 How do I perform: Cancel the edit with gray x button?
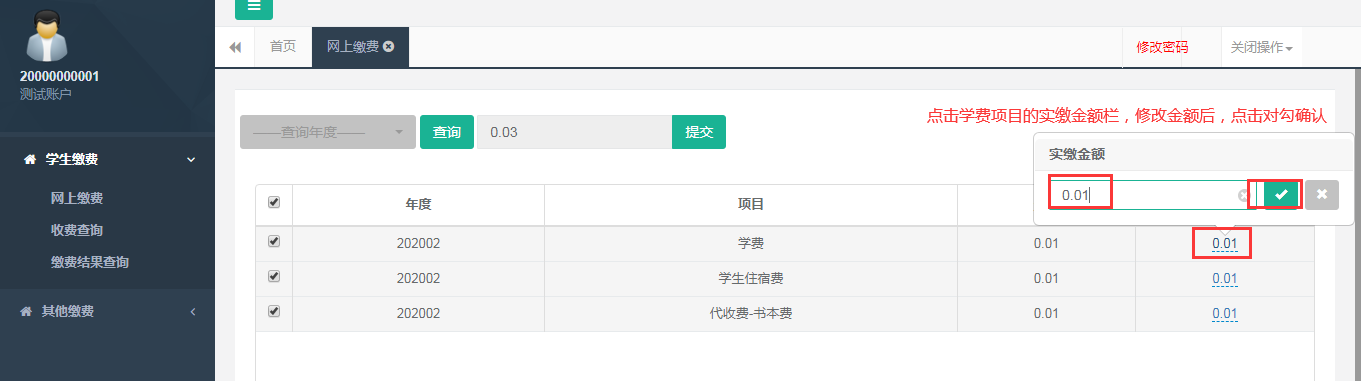click(1322, 194)
